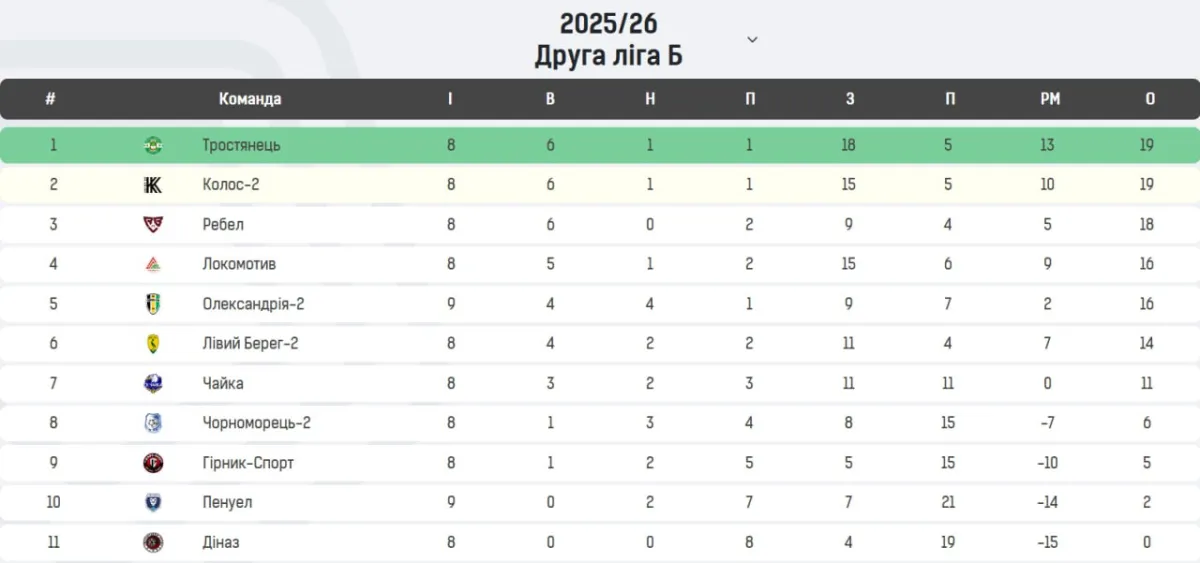This screenshot has height=563, width=1200.
Task: Expand the league selector chevron
Action: coord(753,40)
